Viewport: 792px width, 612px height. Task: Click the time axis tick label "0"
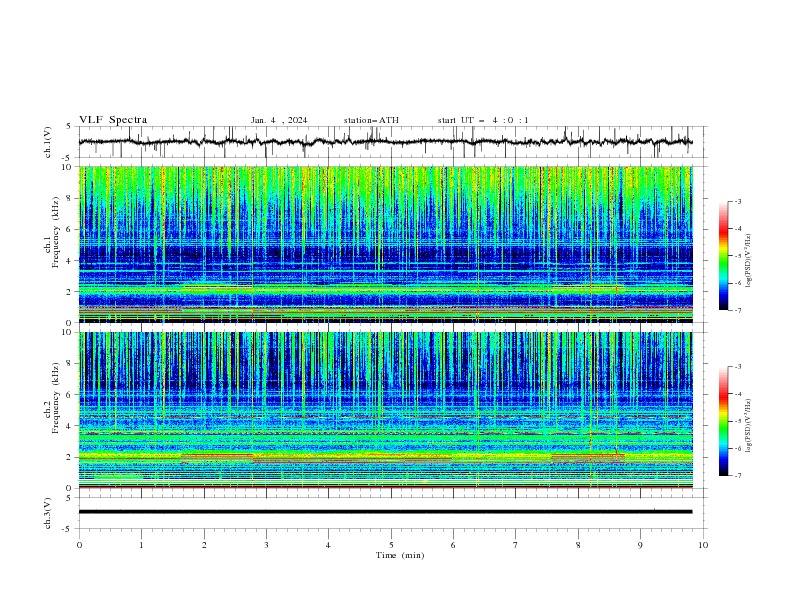[79, 545]
